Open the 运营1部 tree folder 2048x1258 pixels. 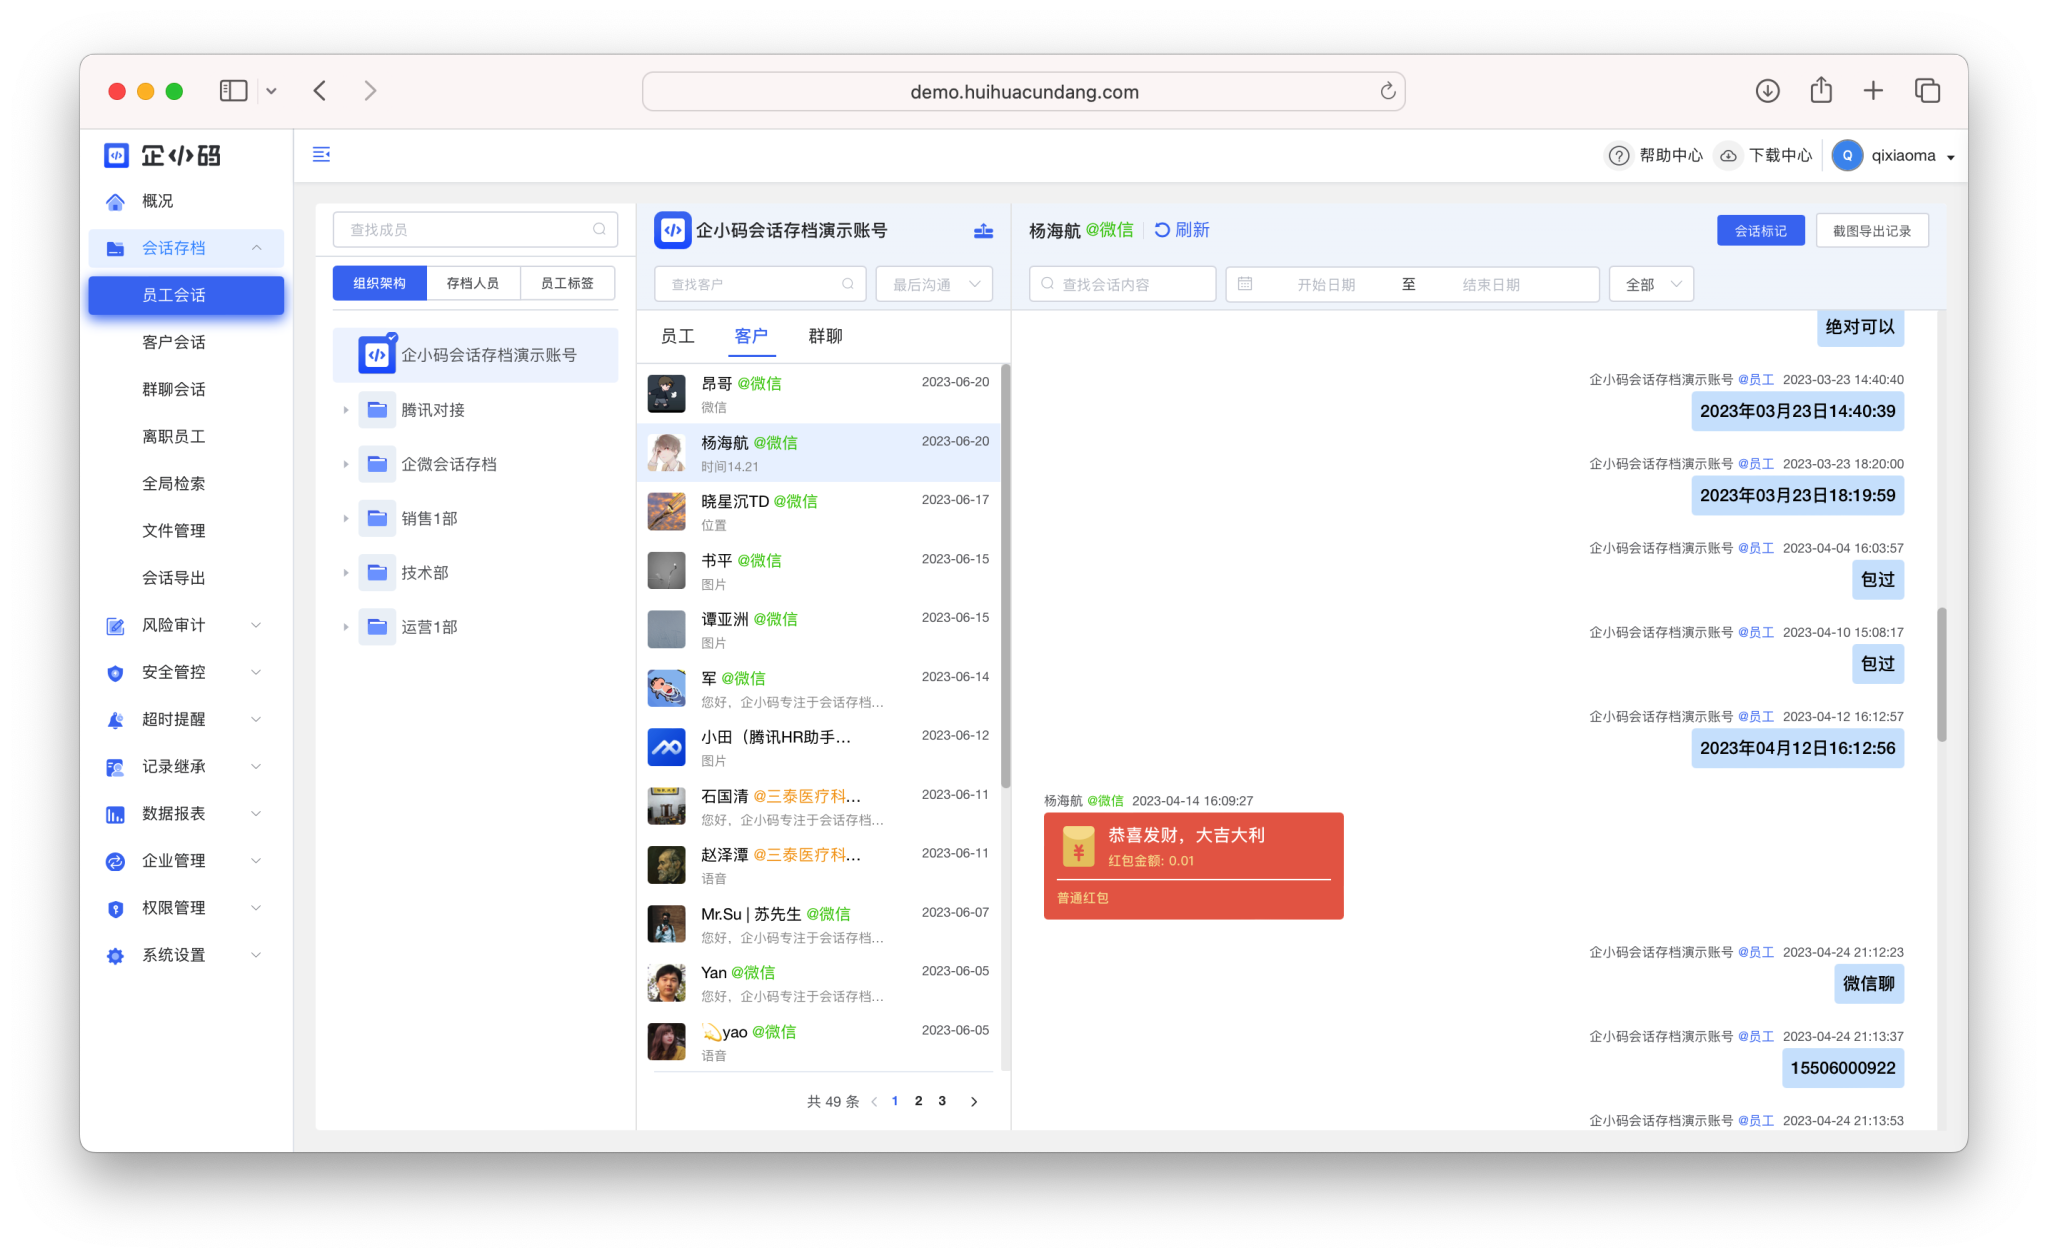tap(377, 627)
